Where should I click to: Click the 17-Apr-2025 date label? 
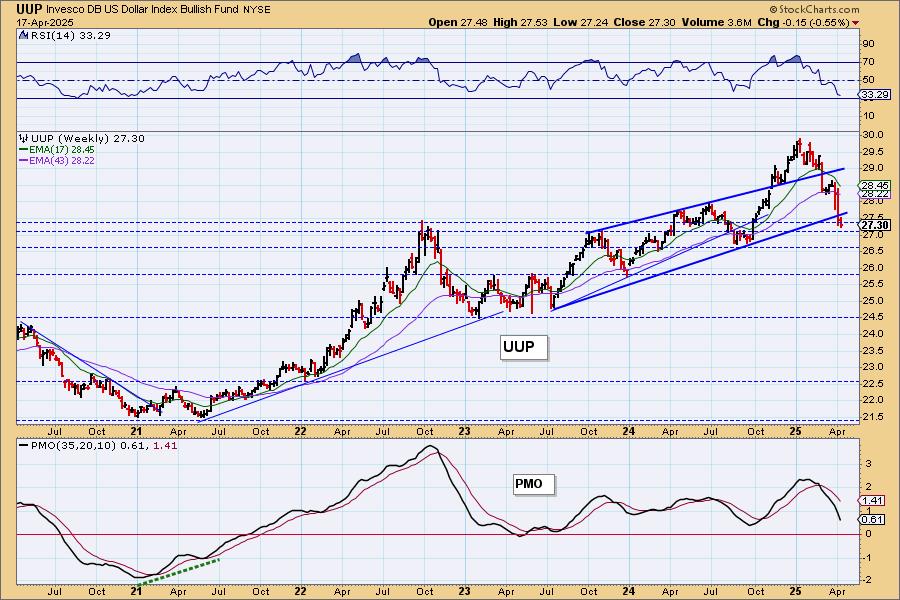point(44,22)
